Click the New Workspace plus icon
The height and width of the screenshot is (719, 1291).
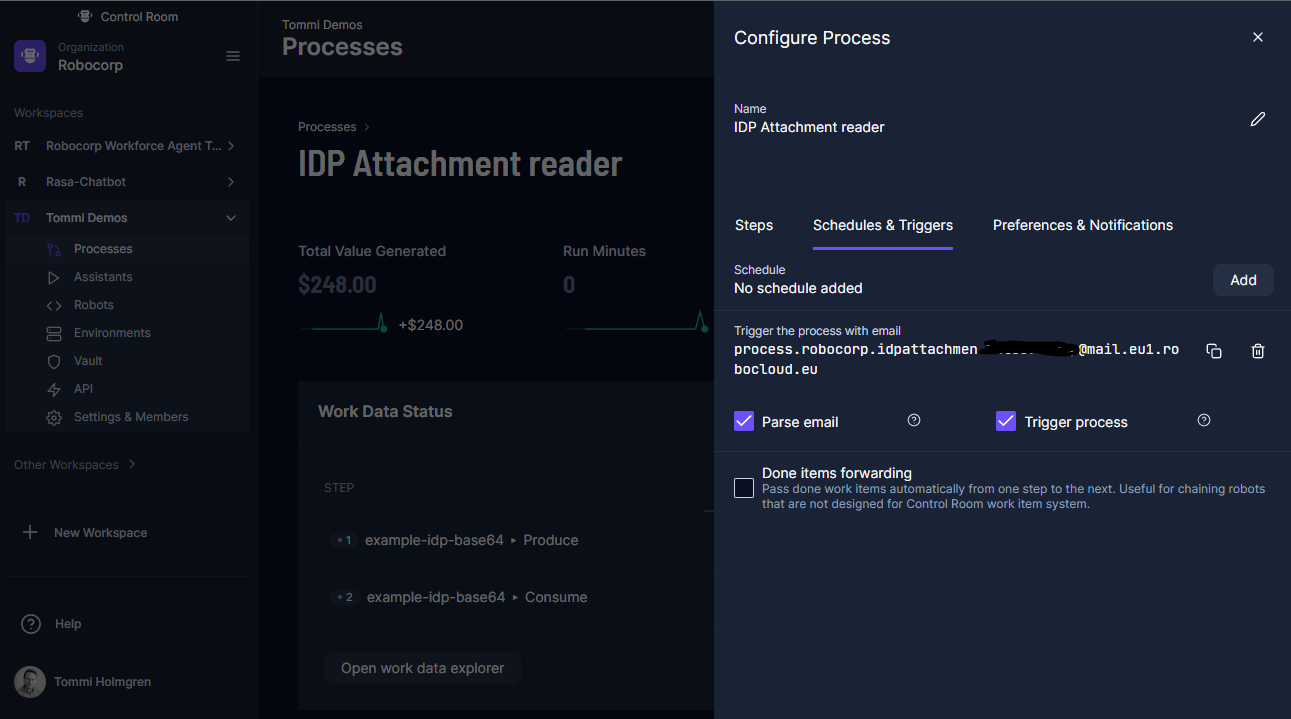coord(30,532)
